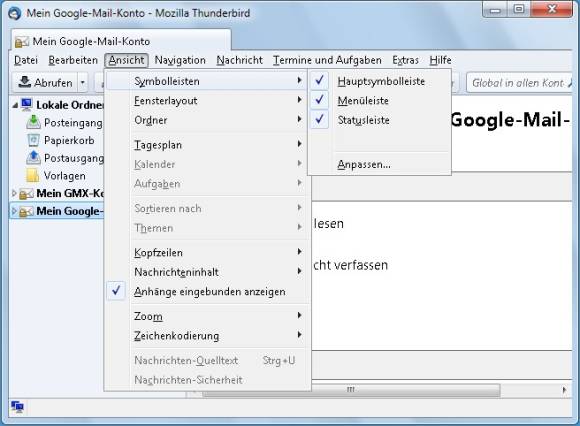This screenshot has width=580, height=426.
Task: Click the Postausgang outbox icon
Action: pyautogui.click(x=33, y=158)
